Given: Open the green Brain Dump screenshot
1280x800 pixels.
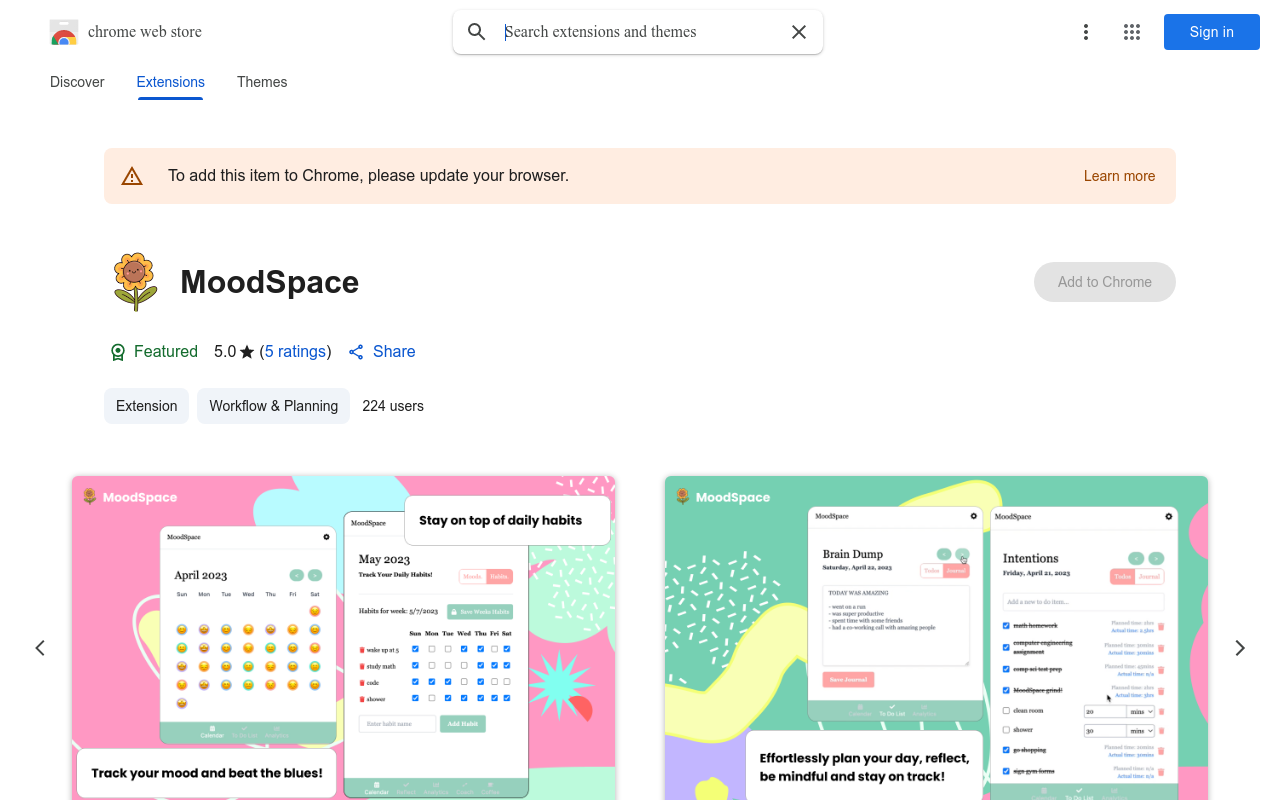Looking at the screenshot, I should click(x=936, y=638).
